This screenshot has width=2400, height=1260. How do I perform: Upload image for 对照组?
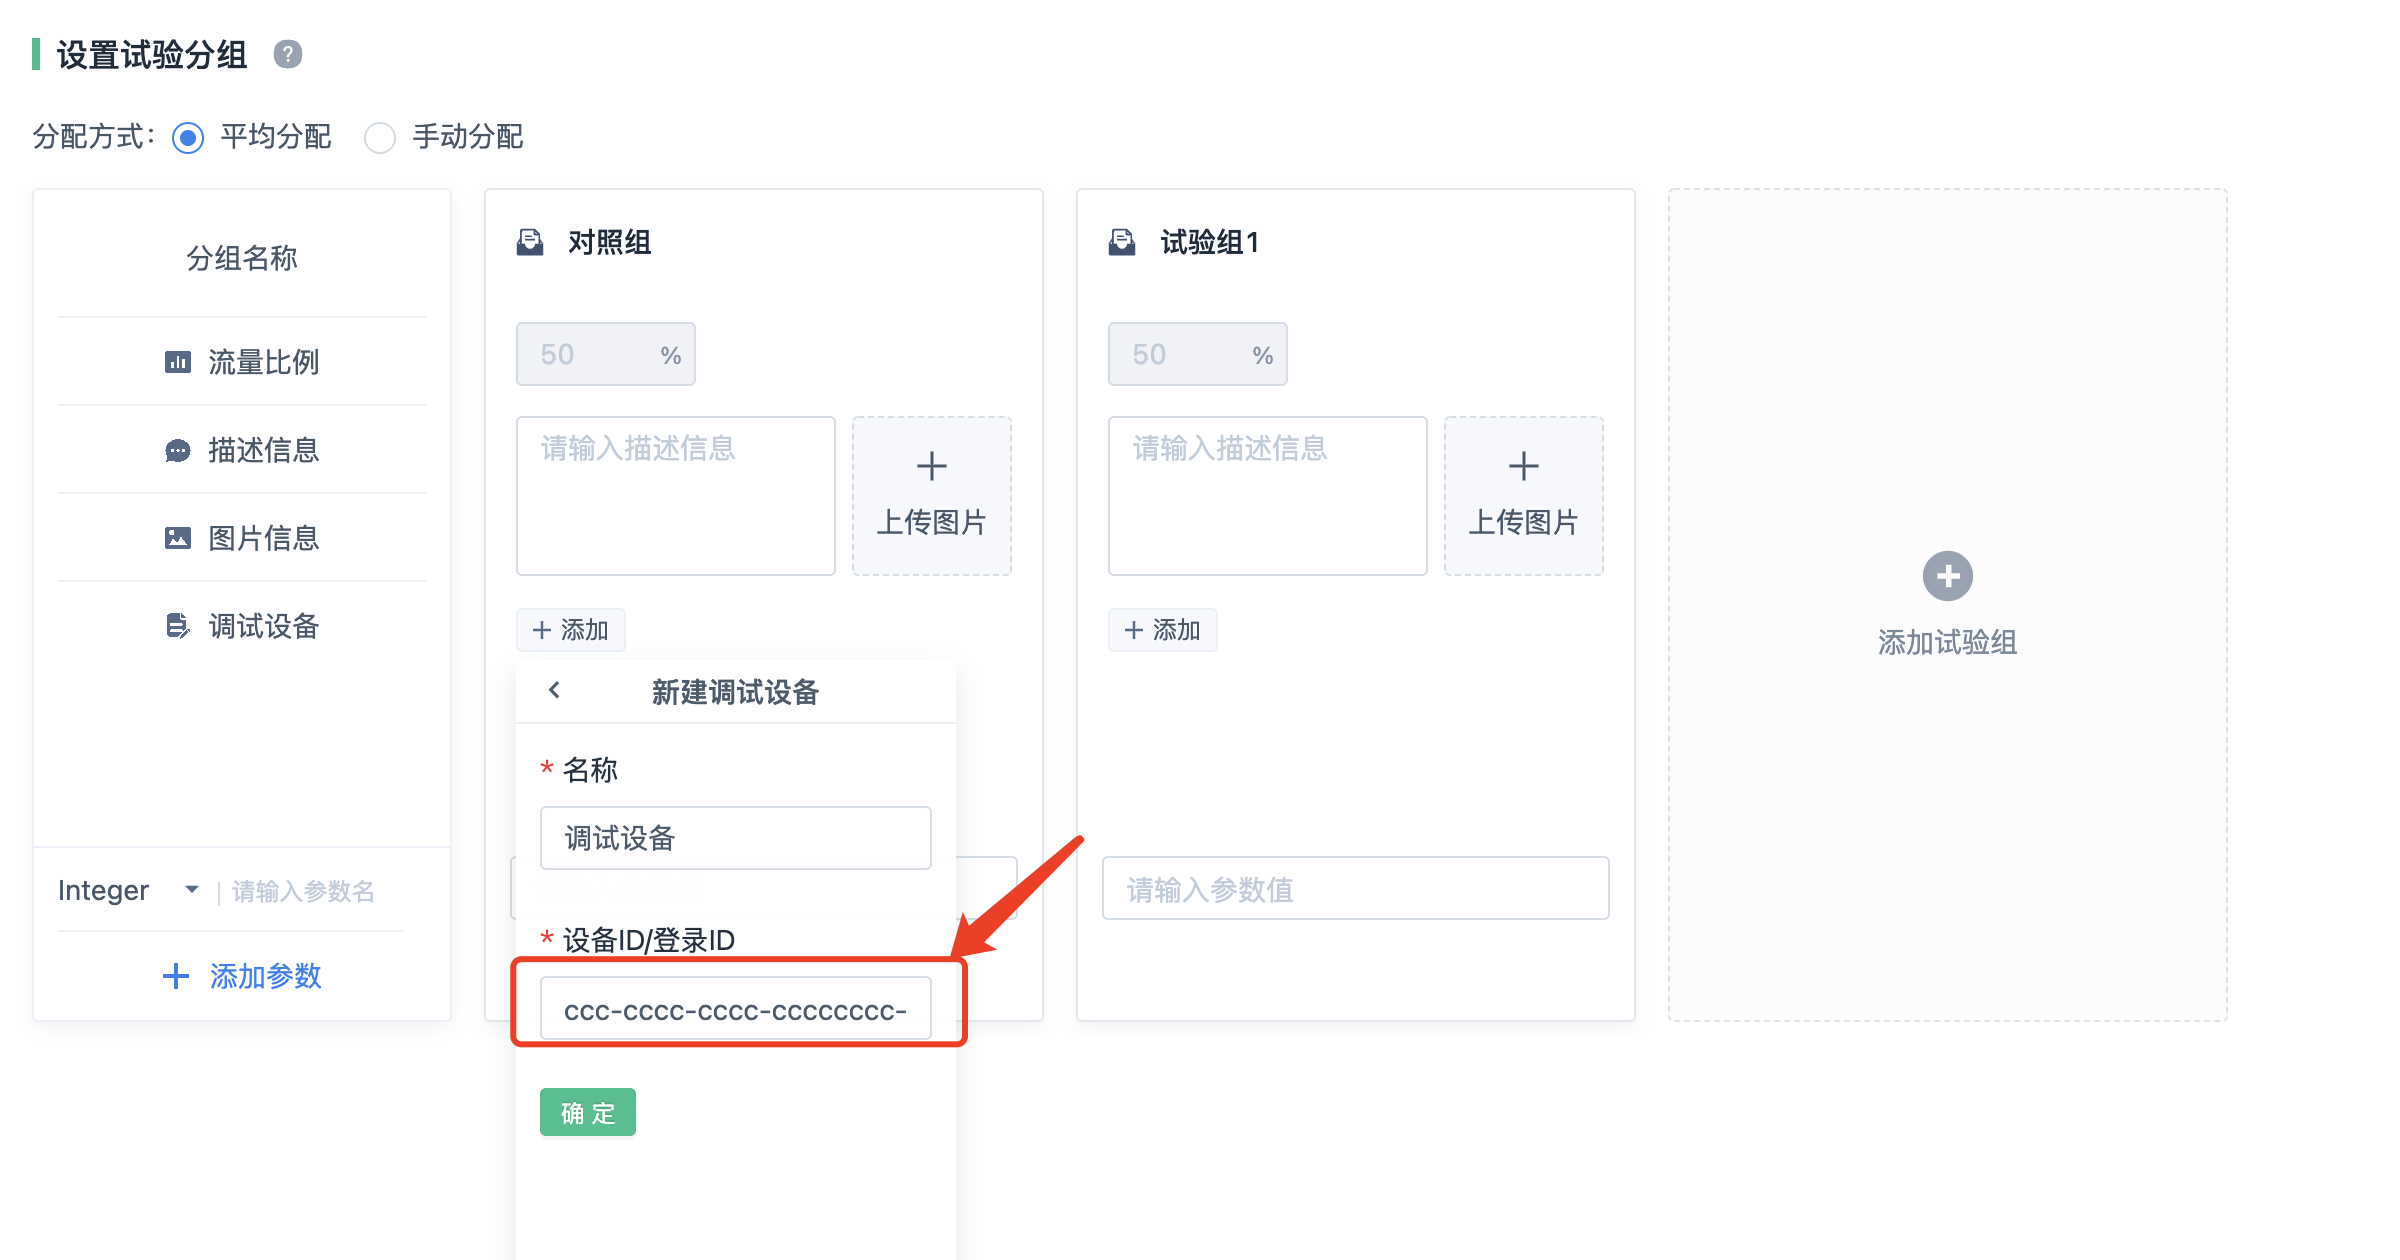tap(931, 496)
